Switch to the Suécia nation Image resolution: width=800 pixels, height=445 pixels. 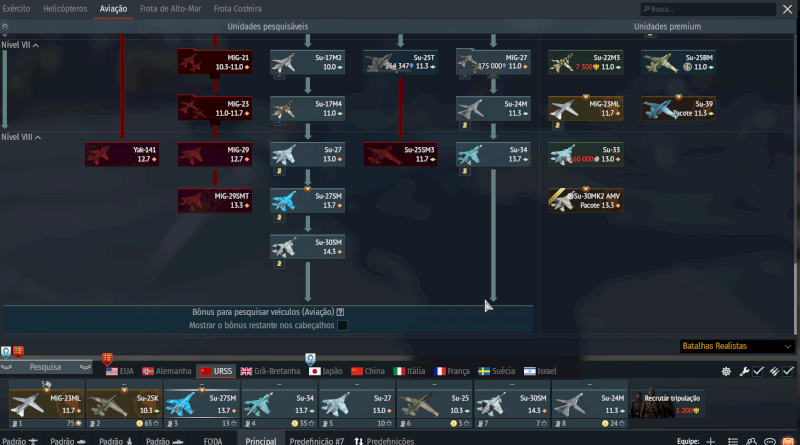[496, 371]
